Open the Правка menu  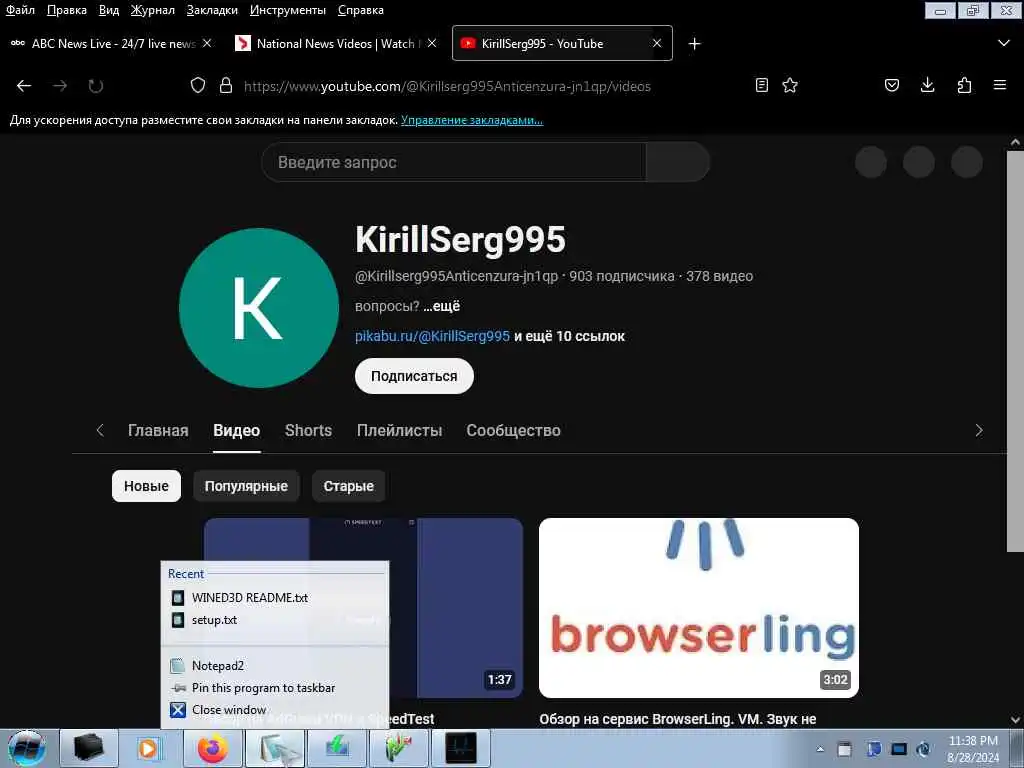[67, 10]
